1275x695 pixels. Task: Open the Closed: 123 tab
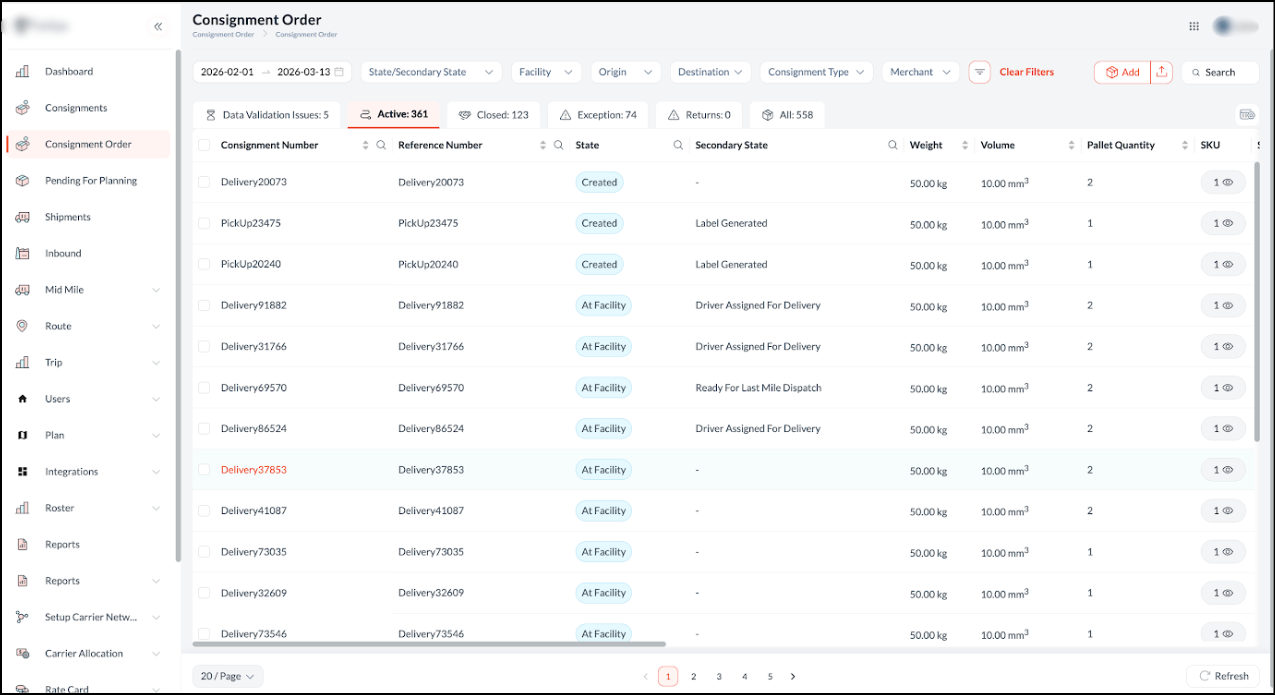[x=494, y=115]
